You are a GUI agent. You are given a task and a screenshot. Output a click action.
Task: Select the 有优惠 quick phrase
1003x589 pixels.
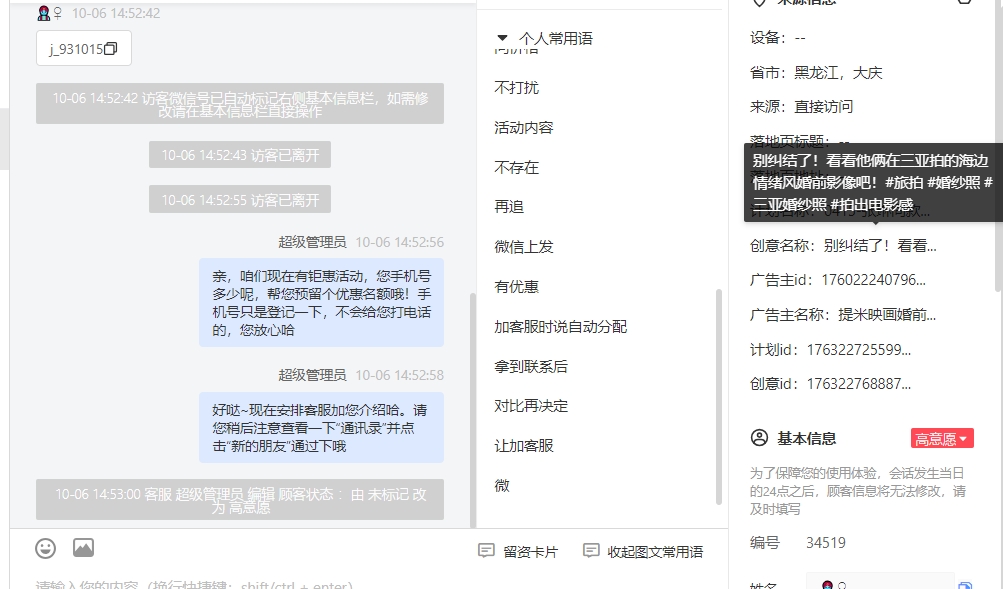coord(517,287)
